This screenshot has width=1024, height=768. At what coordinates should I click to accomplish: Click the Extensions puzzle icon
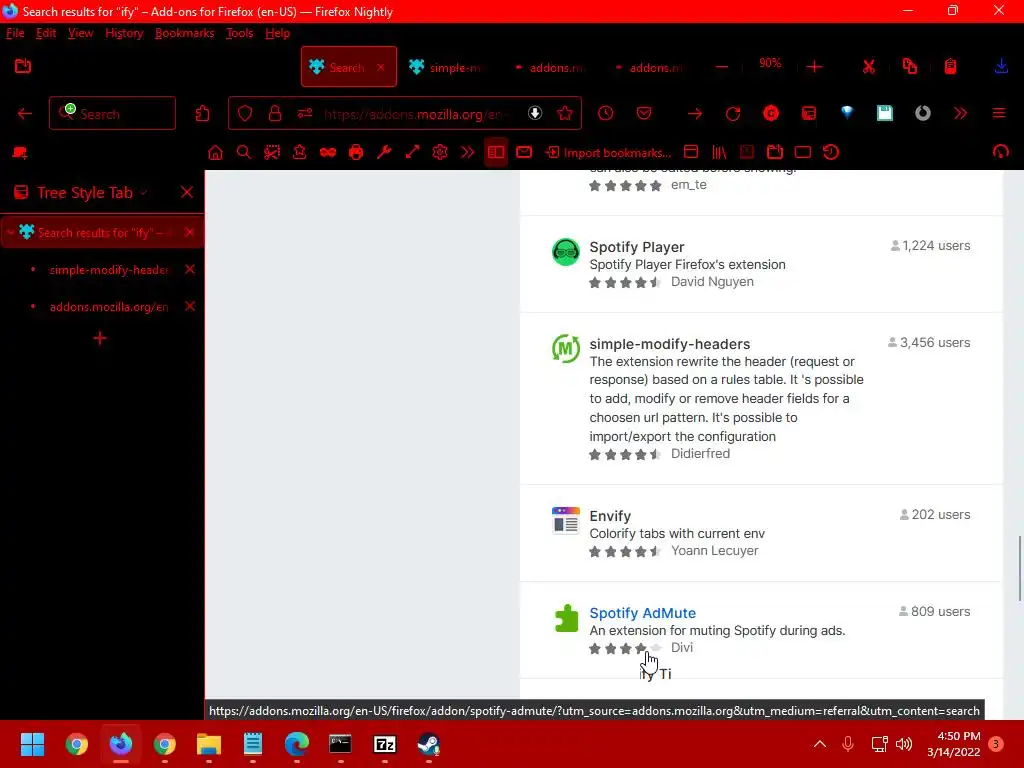pyautogui.click(x=202, y=114)
